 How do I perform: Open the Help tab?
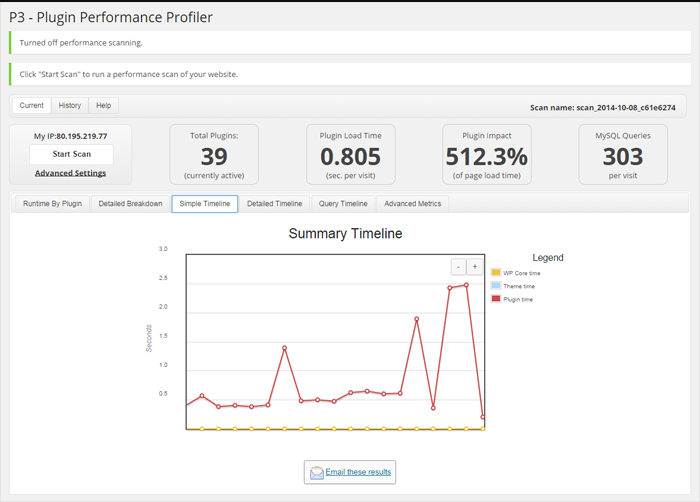[103, 105]
